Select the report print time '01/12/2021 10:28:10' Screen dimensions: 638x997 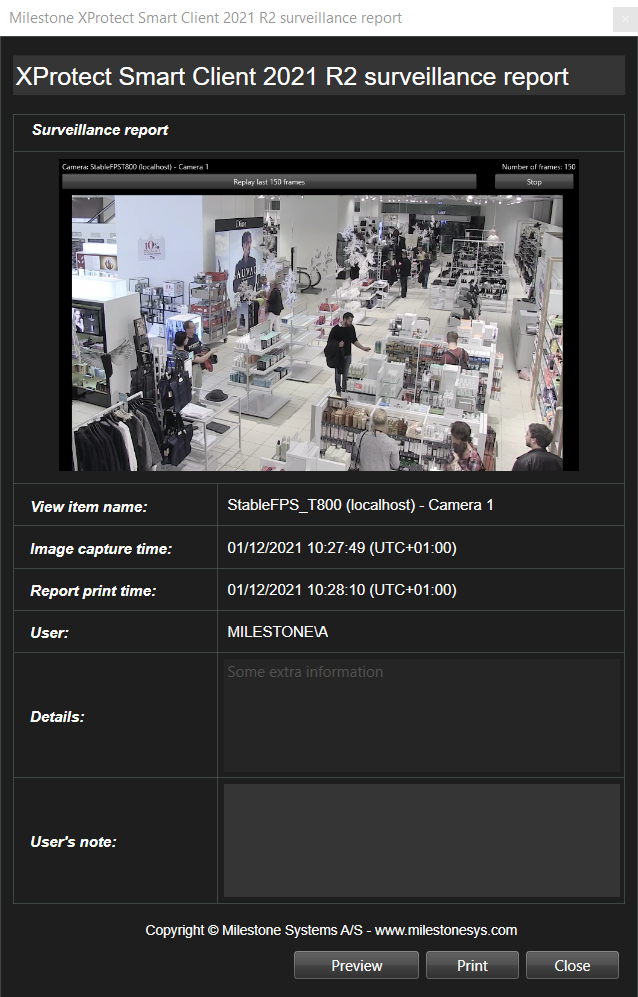point(296,589)
